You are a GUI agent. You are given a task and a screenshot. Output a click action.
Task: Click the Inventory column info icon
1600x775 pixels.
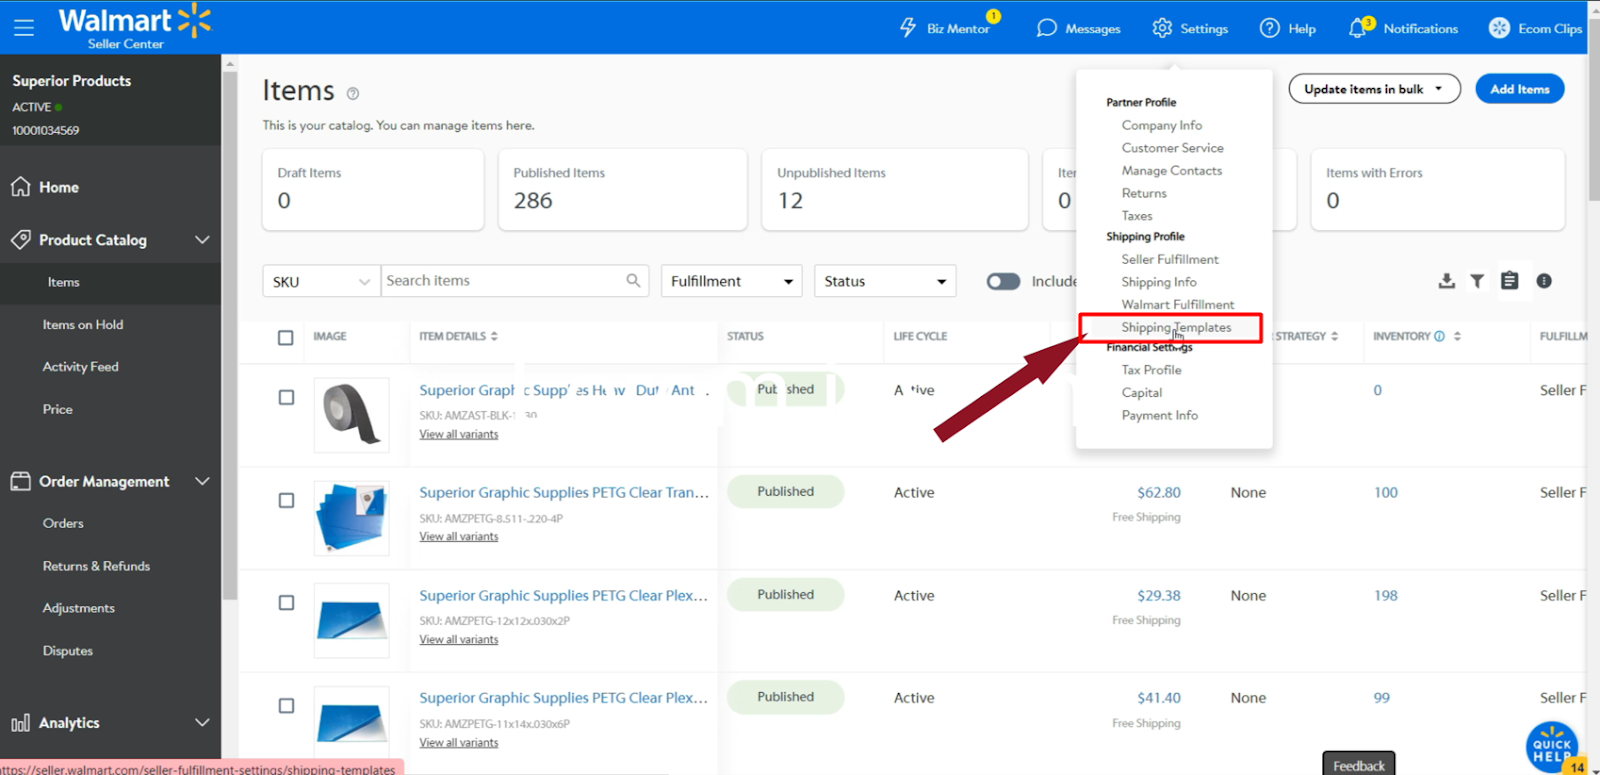pyautogui.click(x=1439, y=336)
